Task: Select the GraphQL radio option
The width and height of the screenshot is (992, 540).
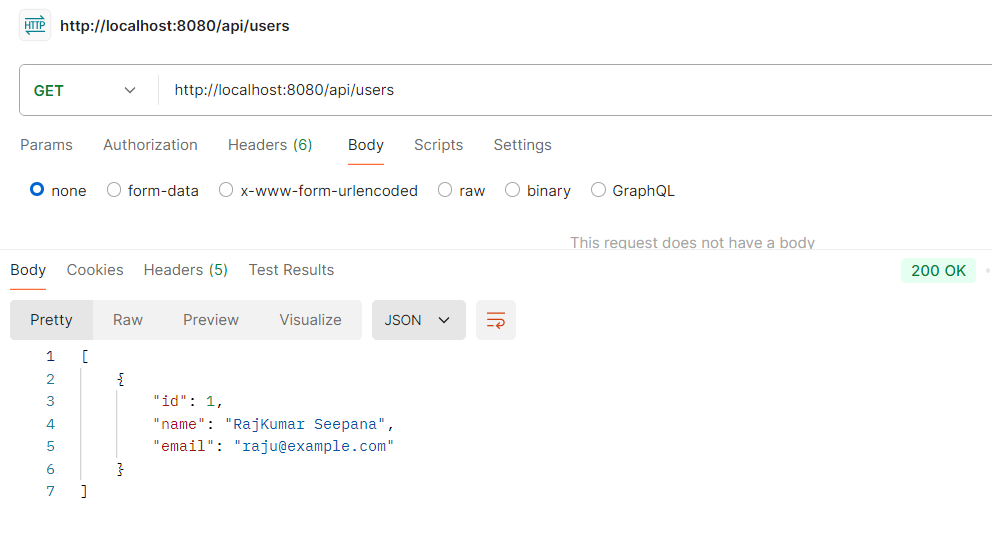Action: (599, 190)
